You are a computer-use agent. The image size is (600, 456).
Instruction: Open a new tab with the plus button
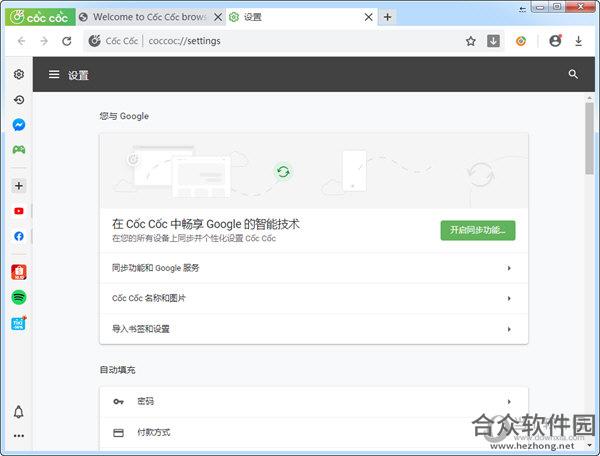387,17
